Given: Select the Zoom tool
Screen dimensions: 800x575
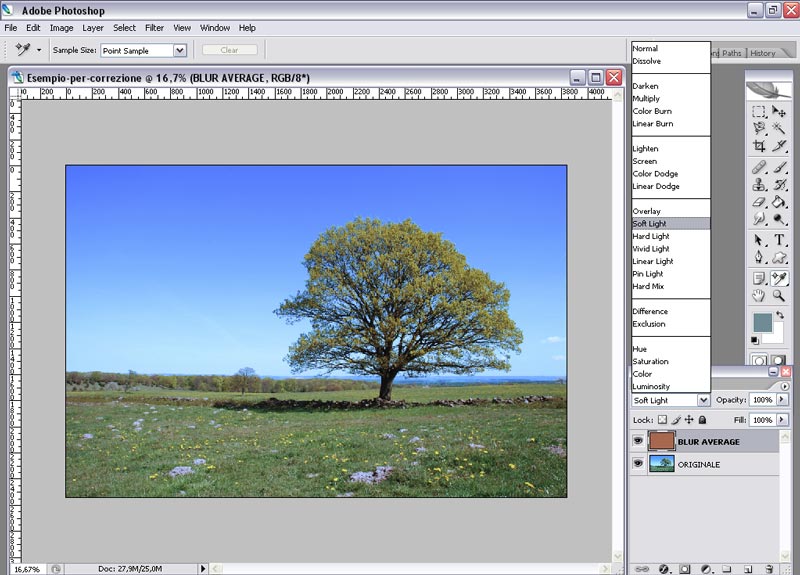Looking at the screenshot, I should point(779,296).
